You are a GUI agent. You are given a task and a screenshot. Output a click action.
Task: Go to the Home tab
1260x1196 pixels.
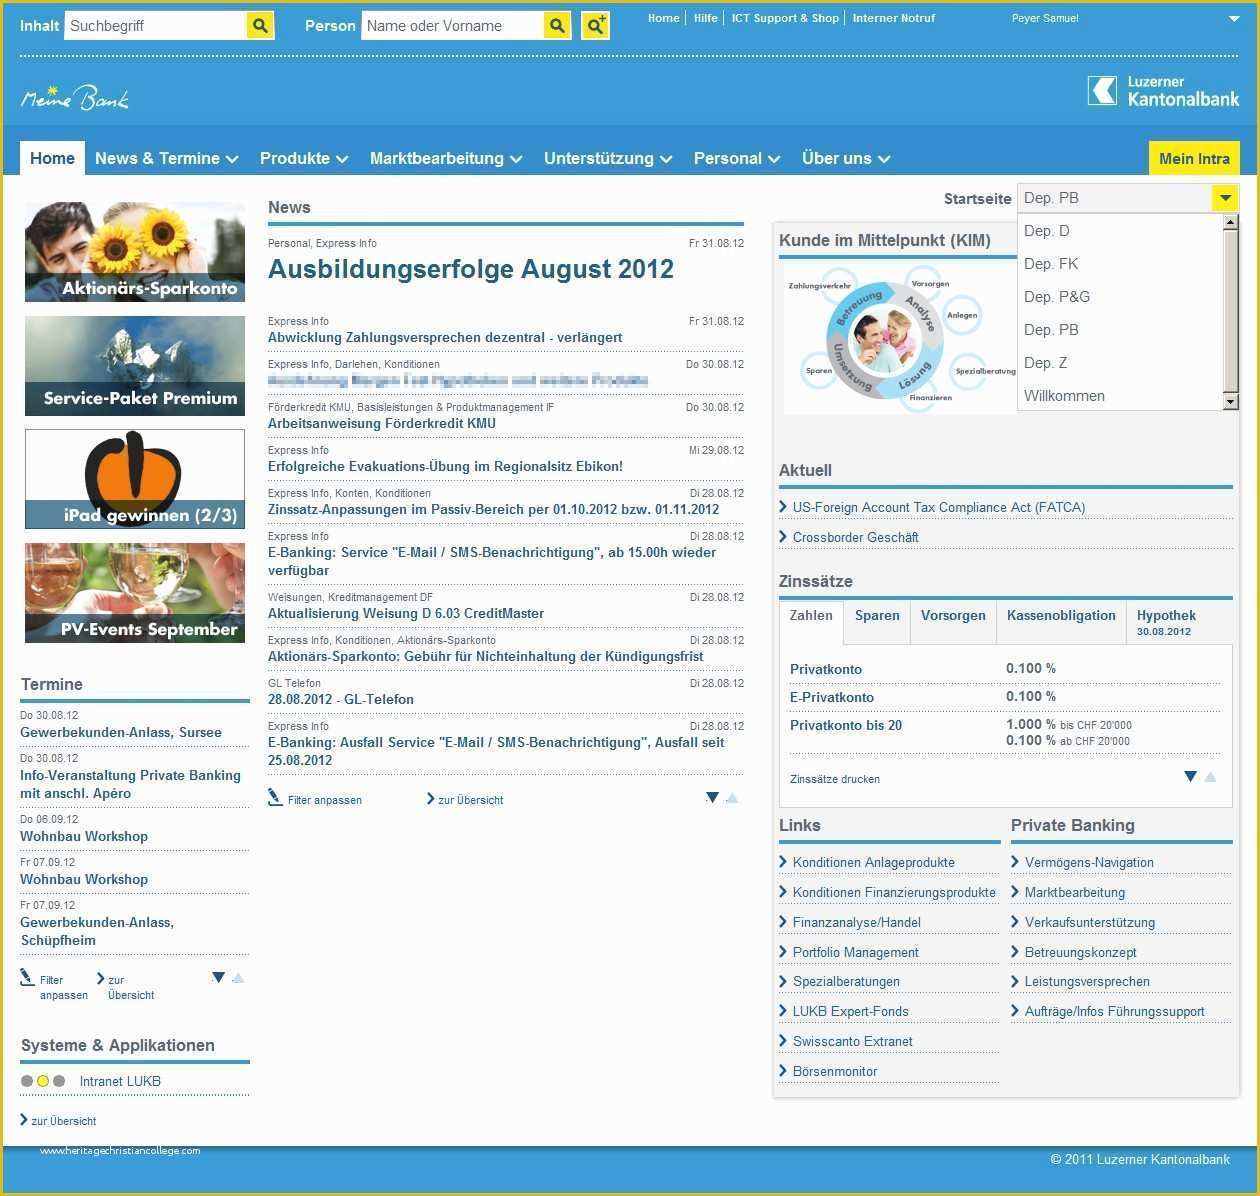point(52,158)
